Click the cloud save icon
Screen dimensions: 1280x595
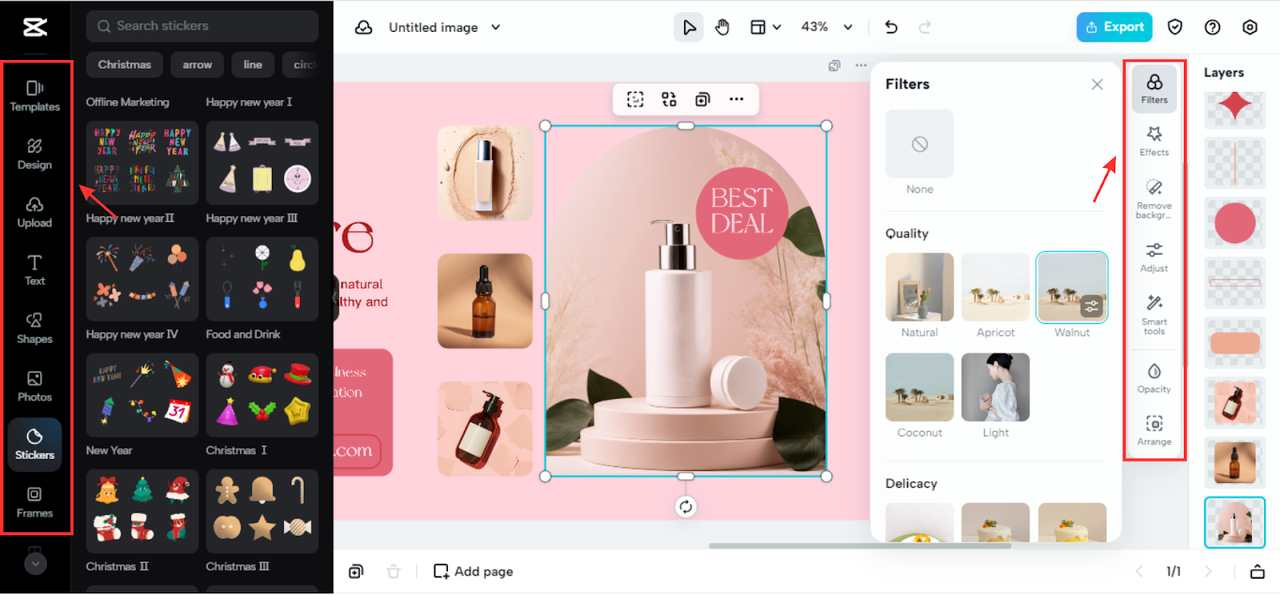364,28
